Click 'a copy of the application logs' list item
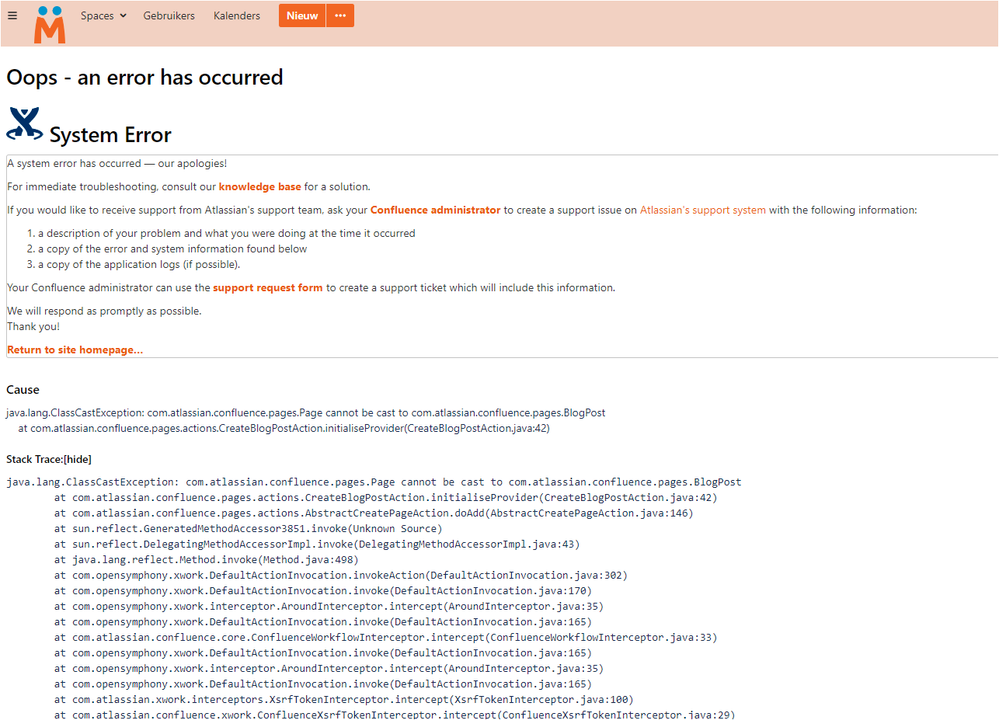999x720 pixels. coord(139,264)
